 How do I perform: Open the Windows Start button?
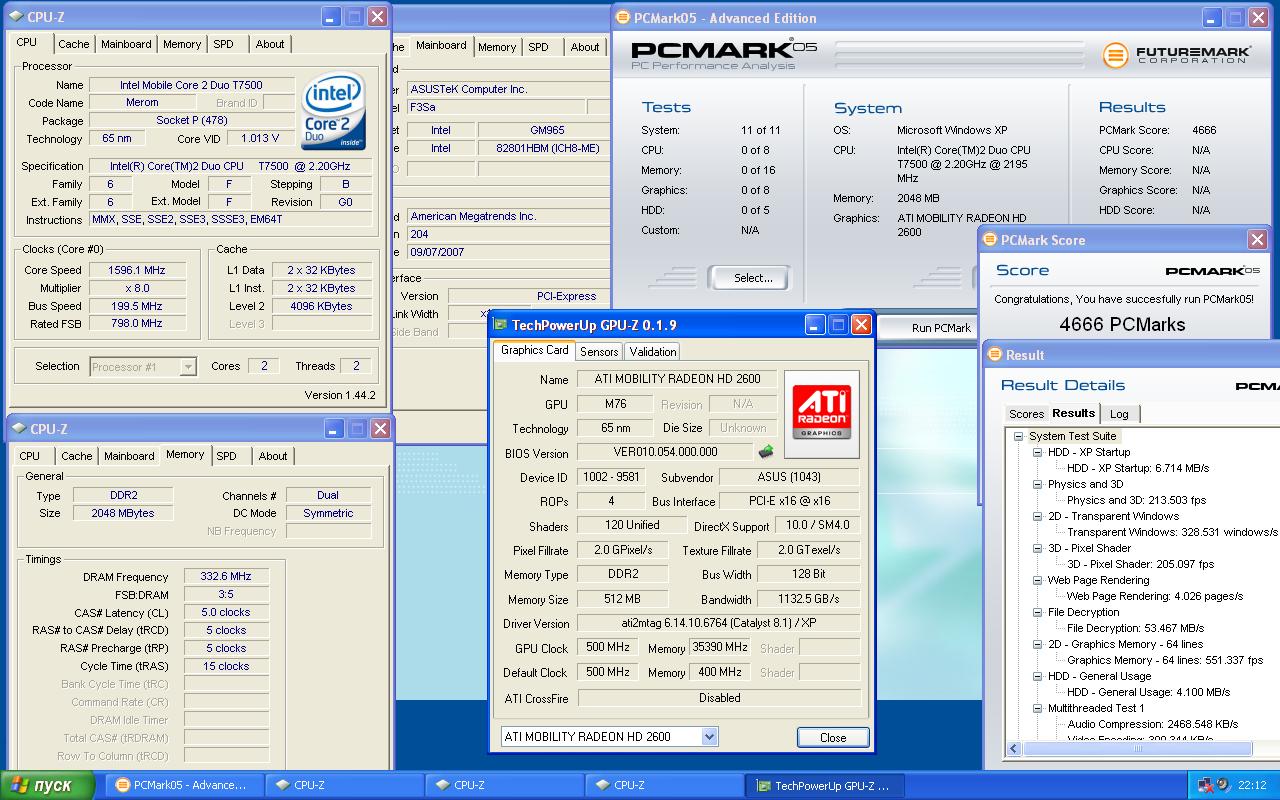(46, 785)
